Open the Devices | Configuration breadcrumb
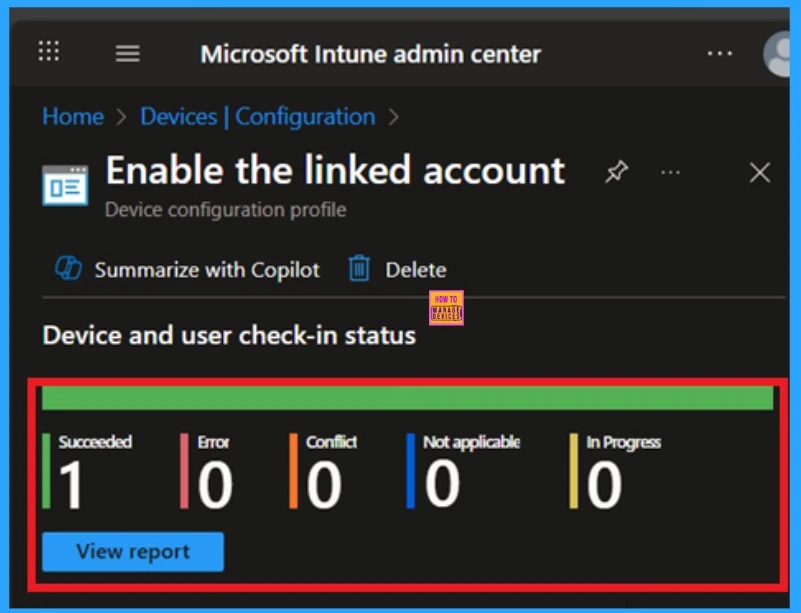The height and width of the screenshot is (613, 801). click(258, 116)
